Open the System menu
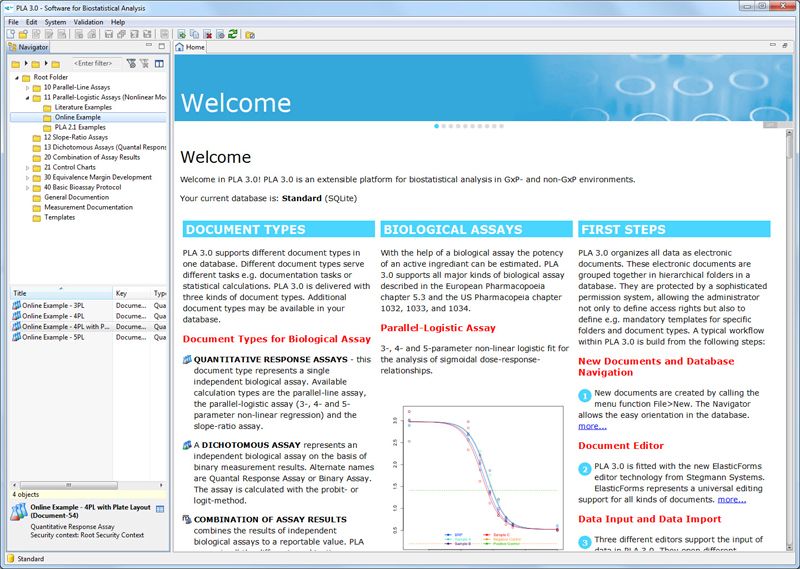800x569 pixels. pos(55,22)
